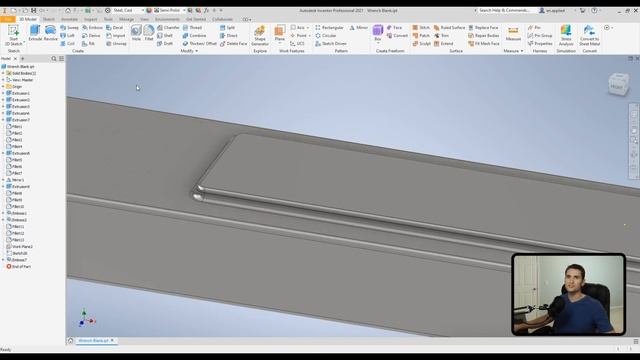Click the Repair Bodies command

pos(484,36)
